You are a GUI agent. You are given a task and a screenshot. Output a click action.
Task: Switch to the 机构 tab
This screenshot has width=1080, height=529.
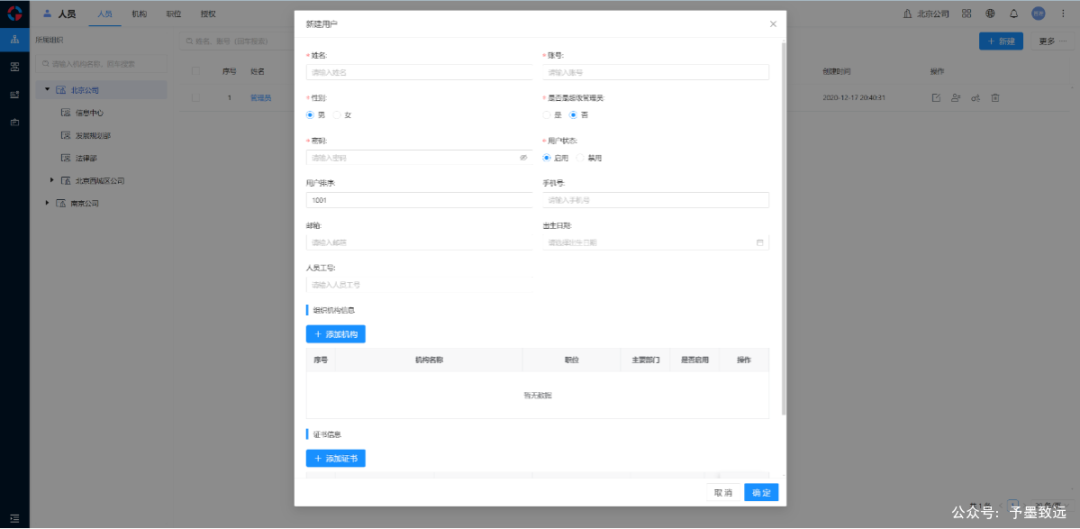coord(139,13)
